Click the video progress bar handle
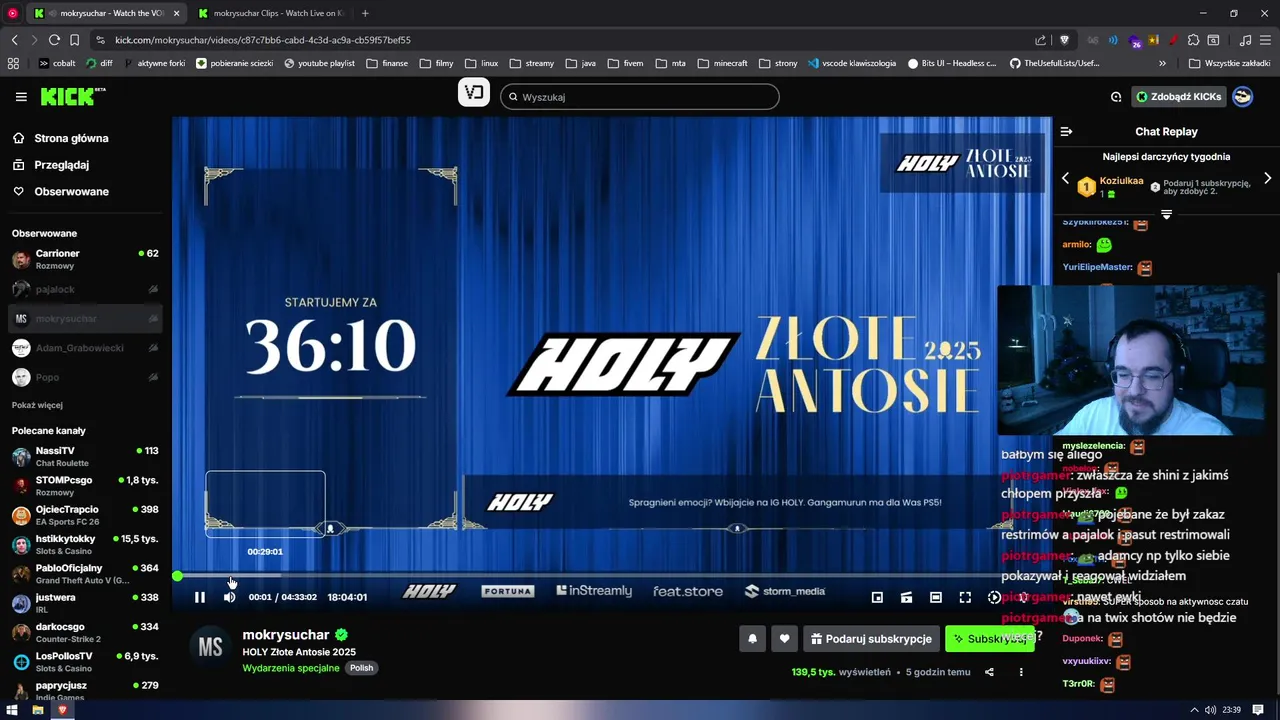 (177, 576)
